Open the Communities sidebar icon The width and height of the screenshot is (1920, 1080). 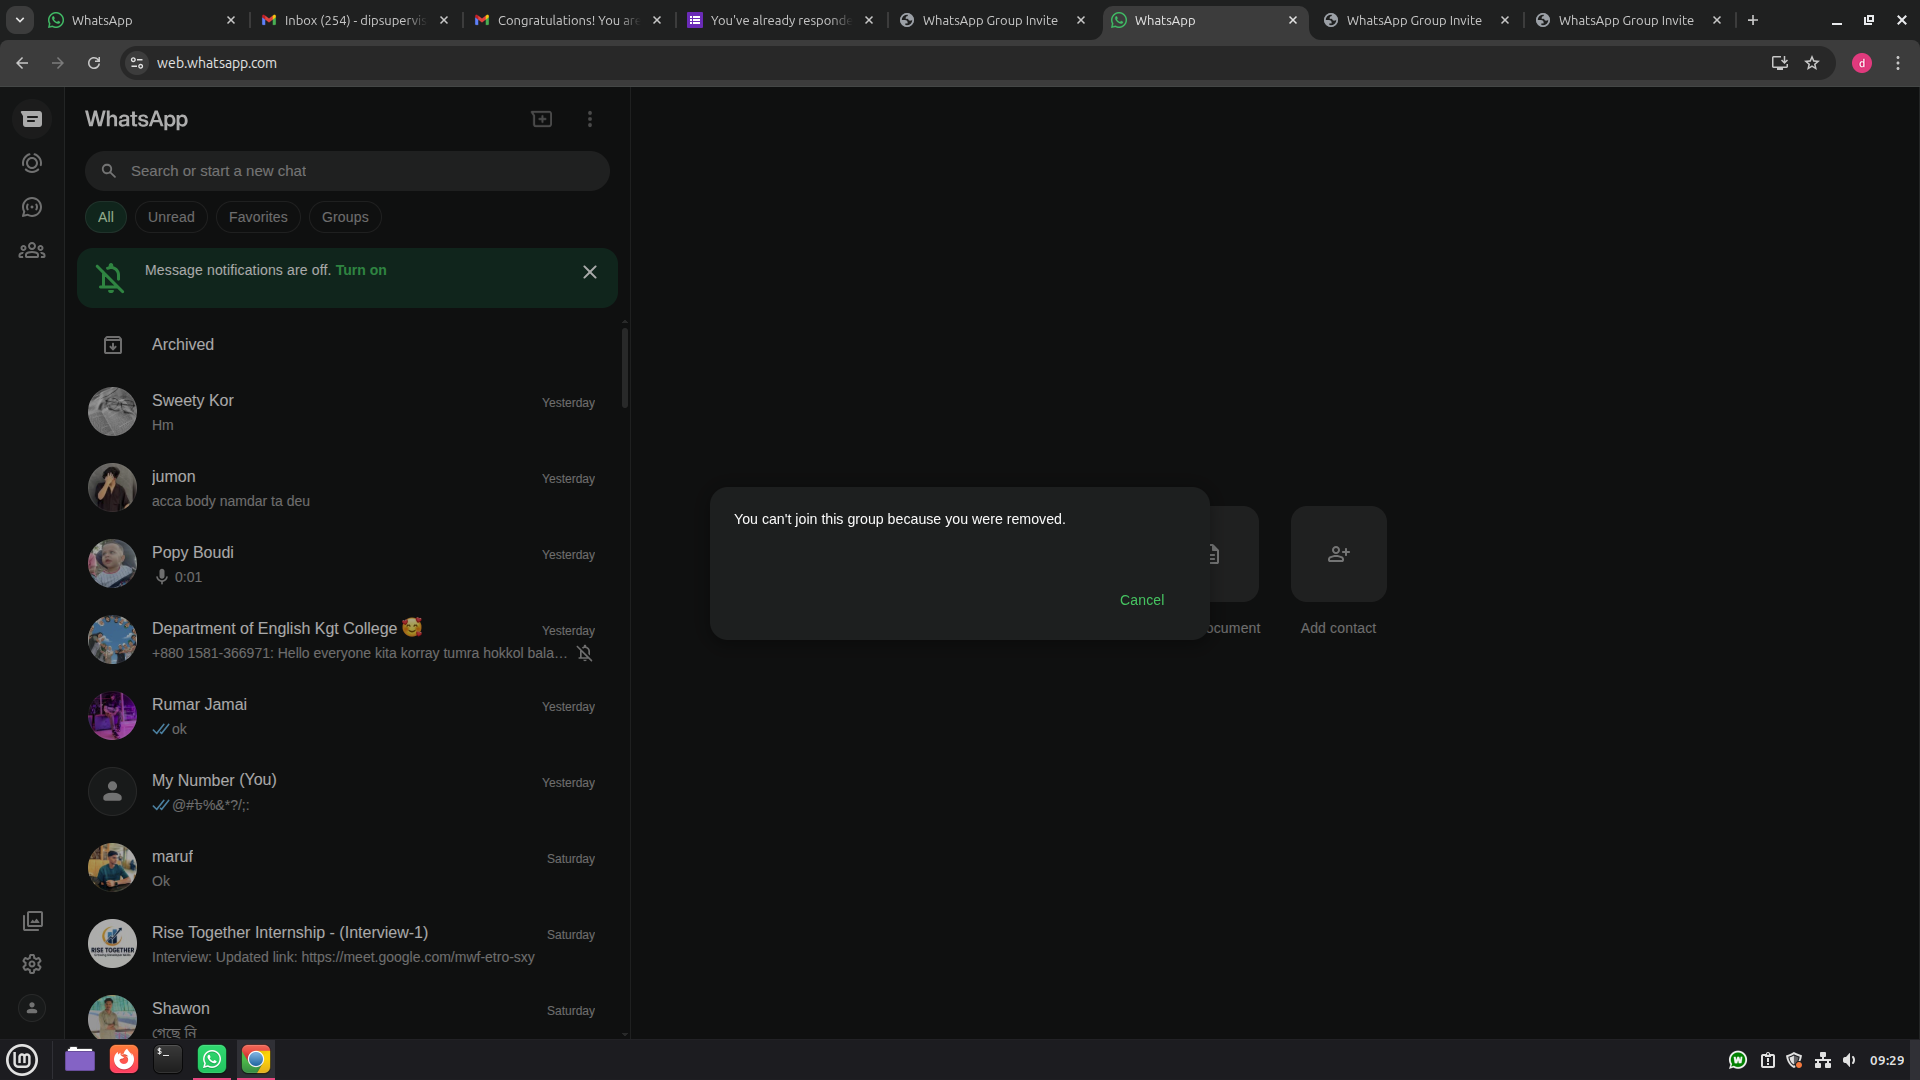tap(32, 251)
